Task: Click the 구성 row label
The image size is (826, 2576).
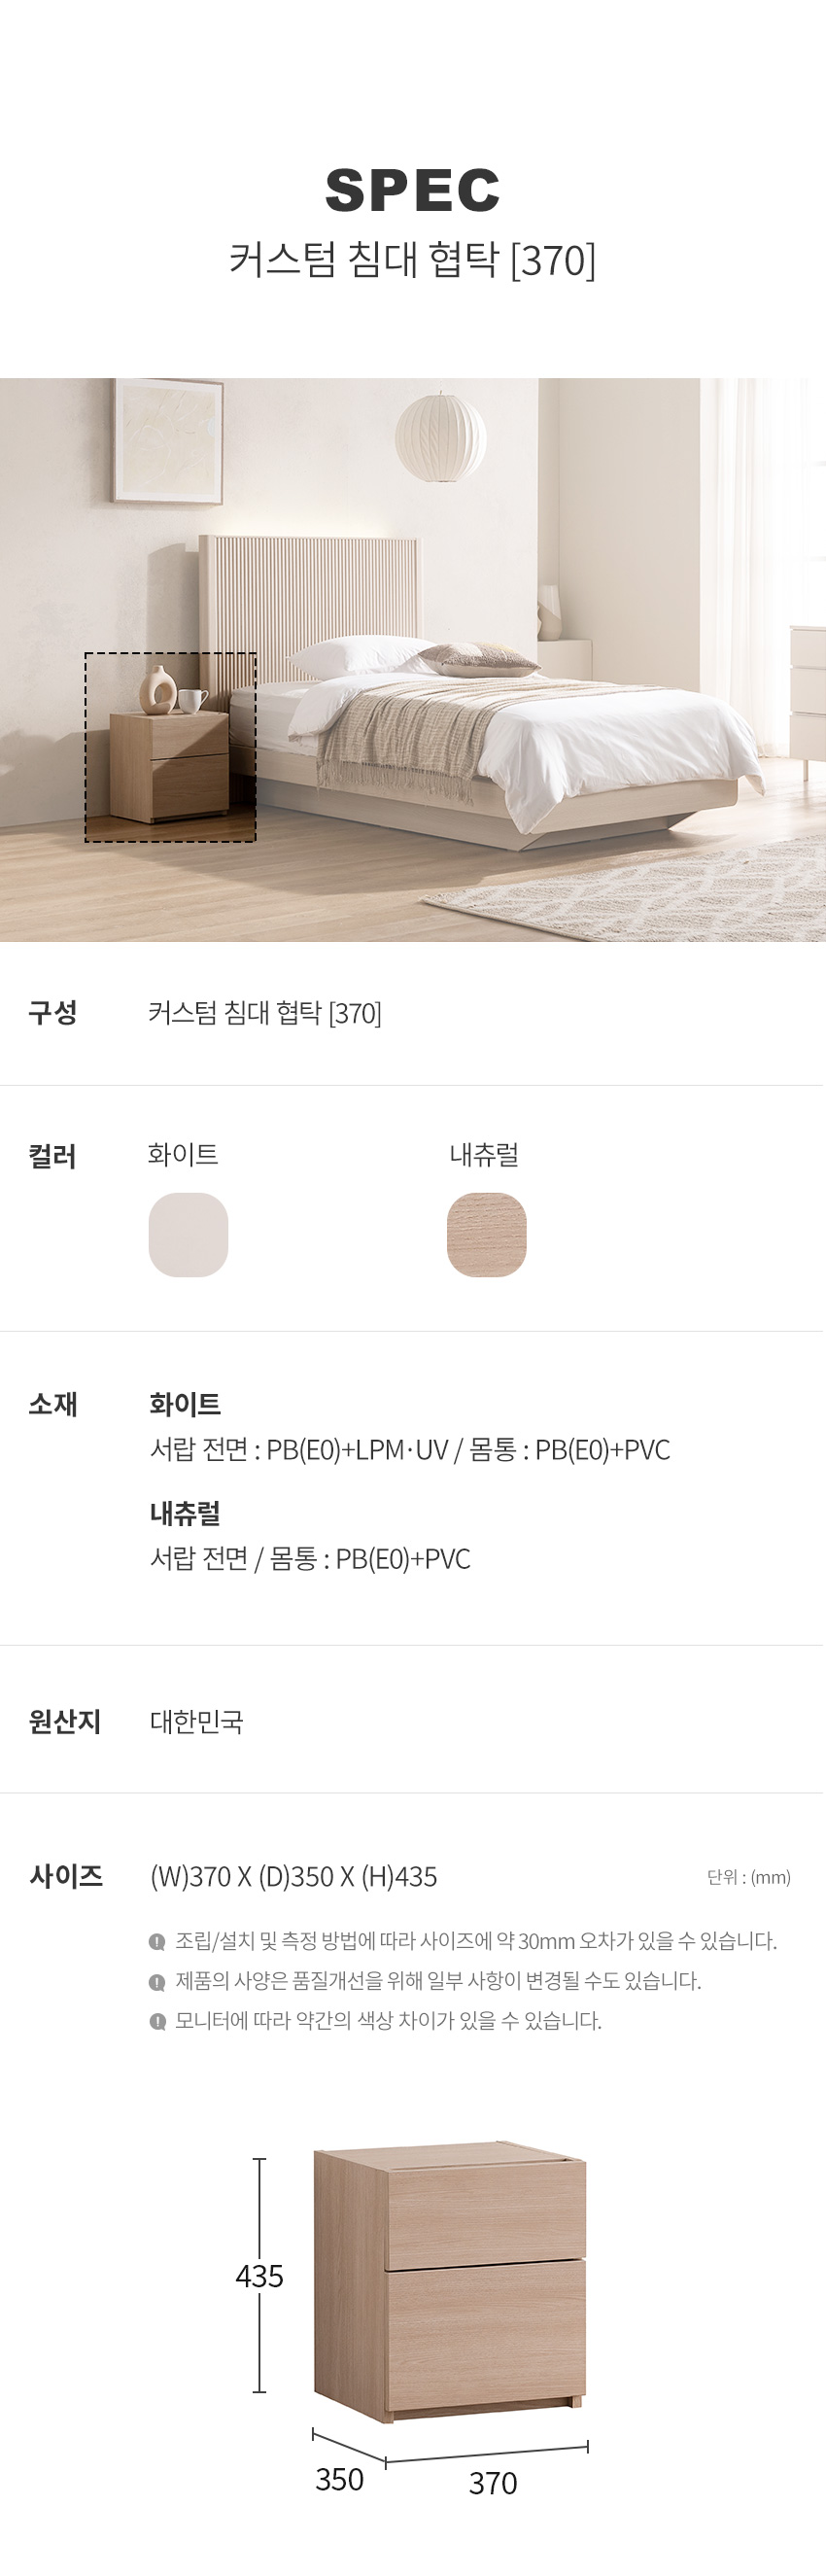Action: click(x=53, y=1013)
